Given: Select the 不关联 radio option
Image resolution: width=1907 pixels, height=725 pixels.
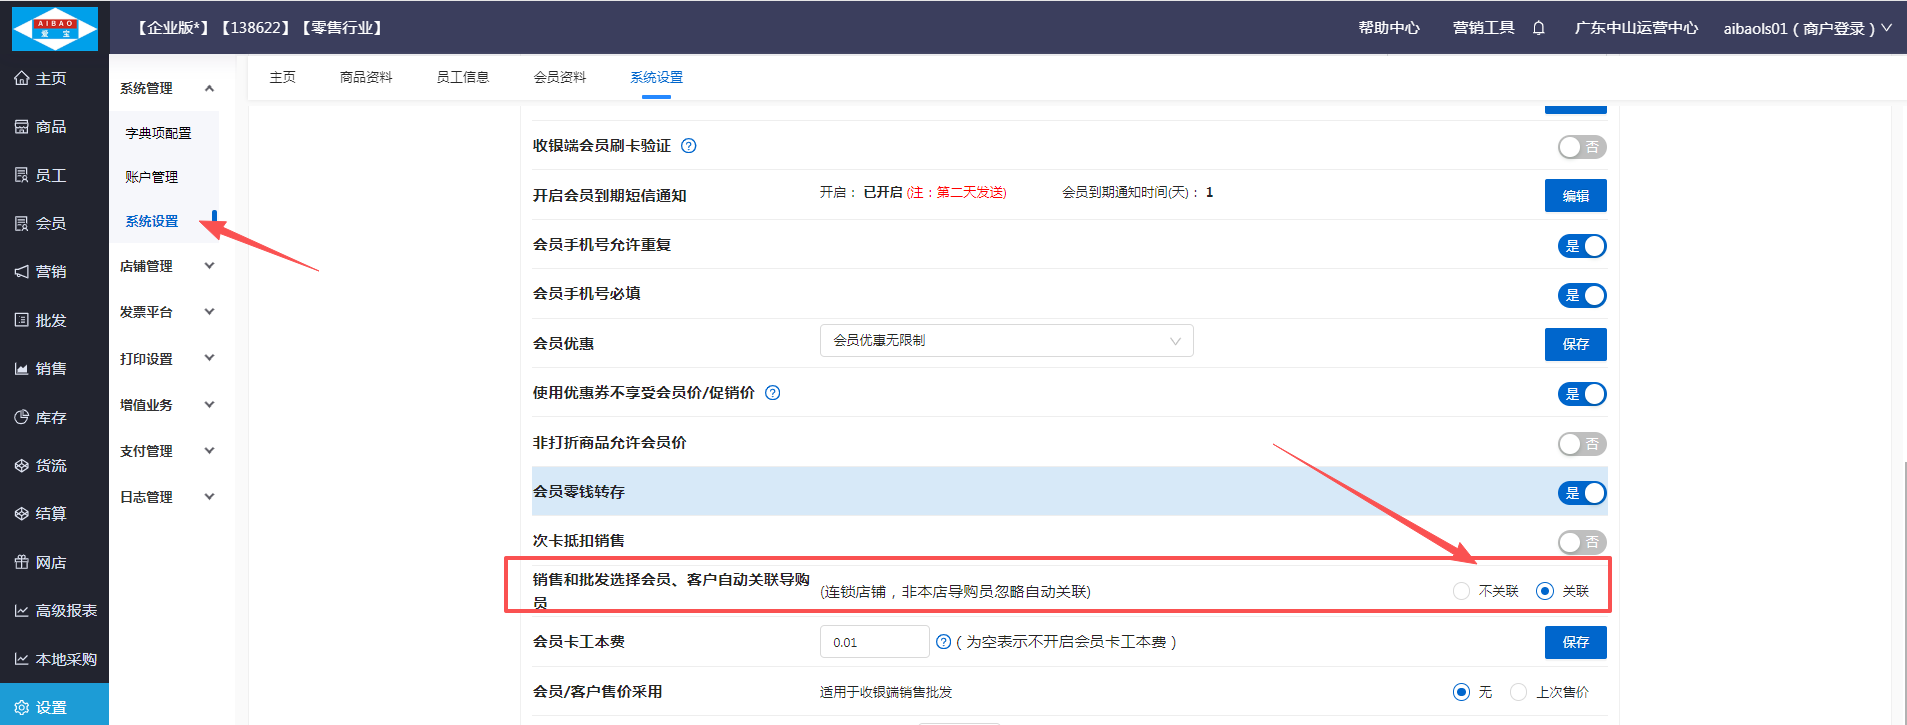Looking at the screenshot, I should (1462, 591).
